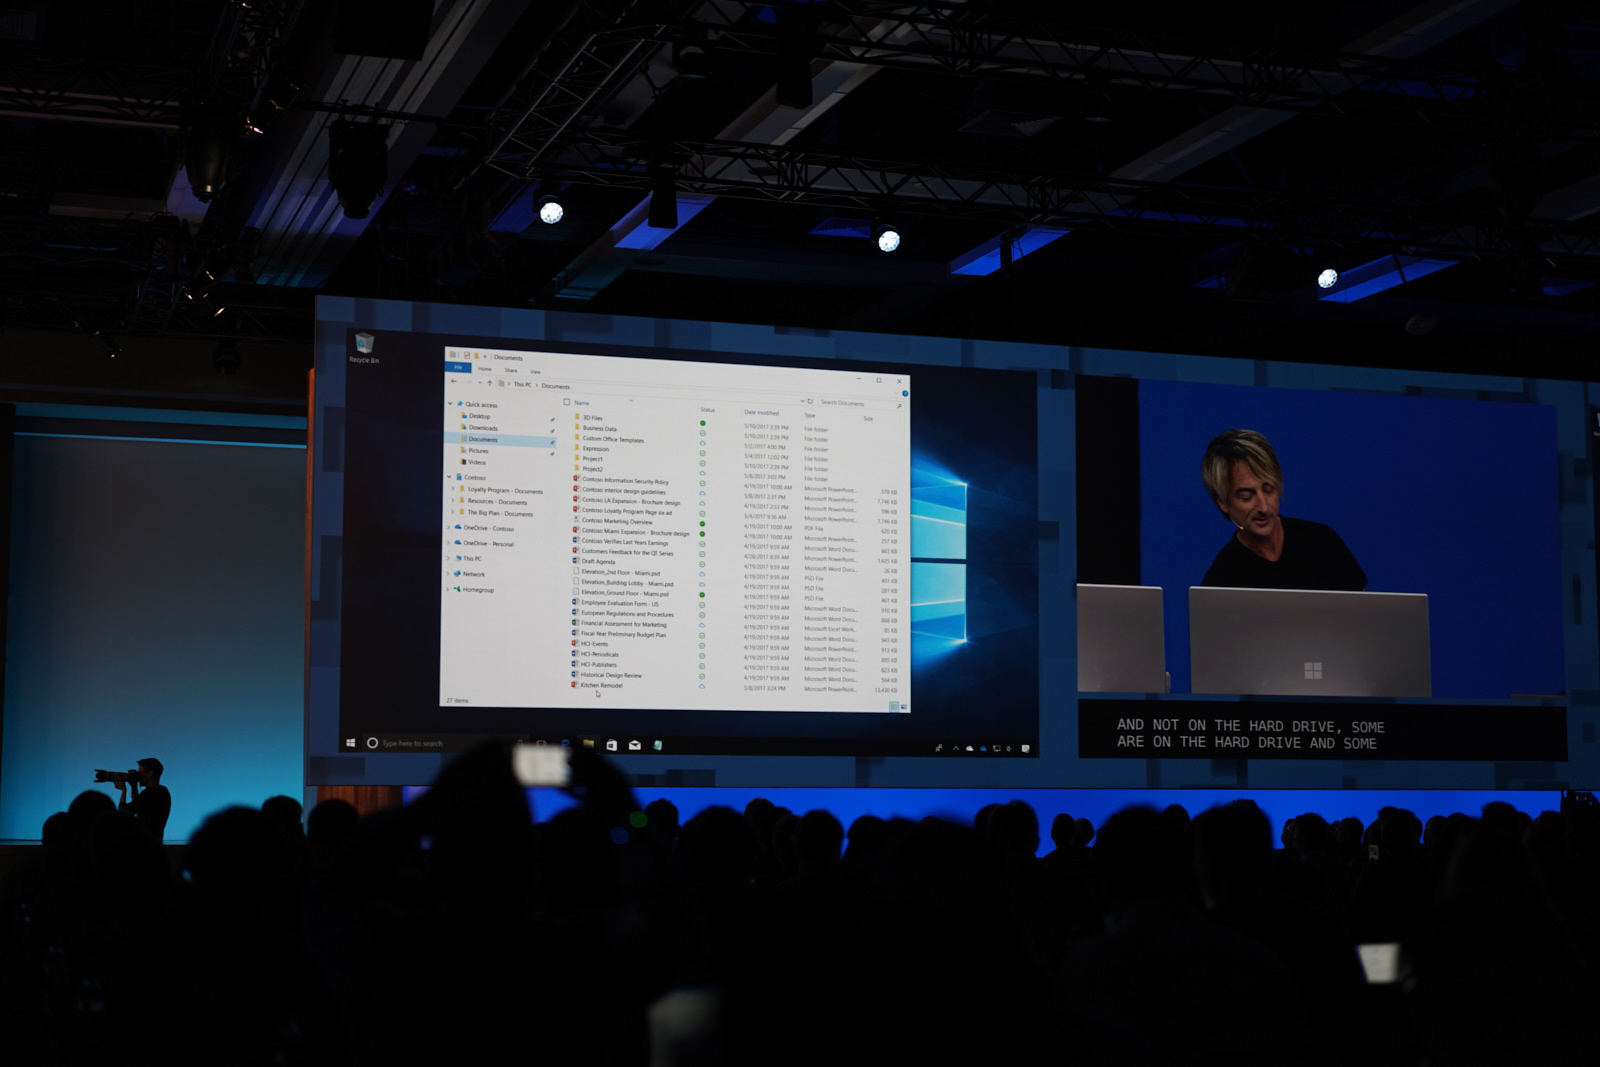Viewport: 1600px width, 1067px height.
Task: Expand OneDrive - Contoso node
Action: pos(448,527)
